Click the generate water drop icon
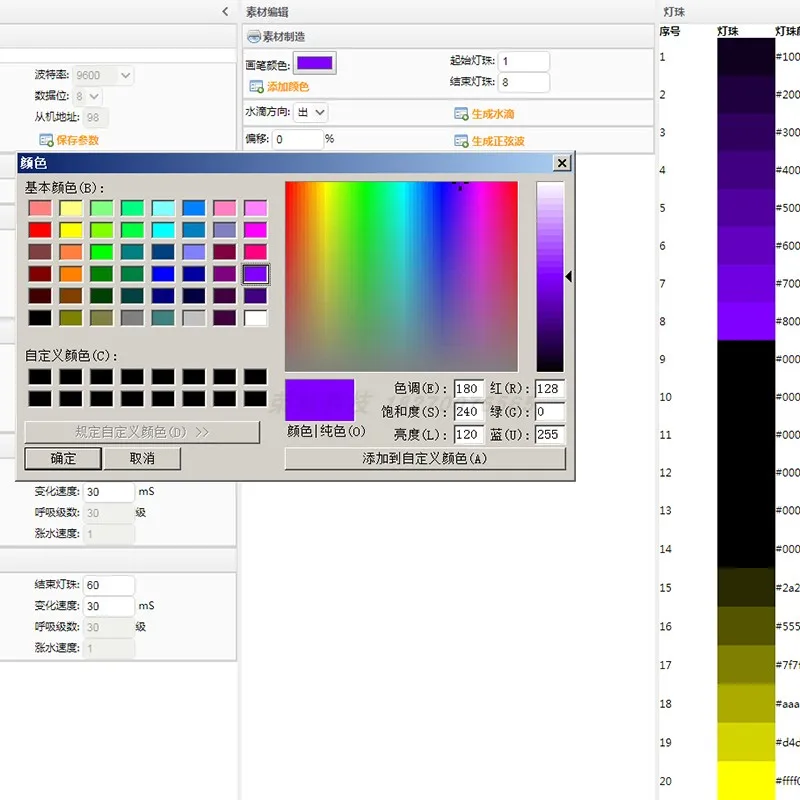The width and height of the screenshot is (800, 800). 461,114
